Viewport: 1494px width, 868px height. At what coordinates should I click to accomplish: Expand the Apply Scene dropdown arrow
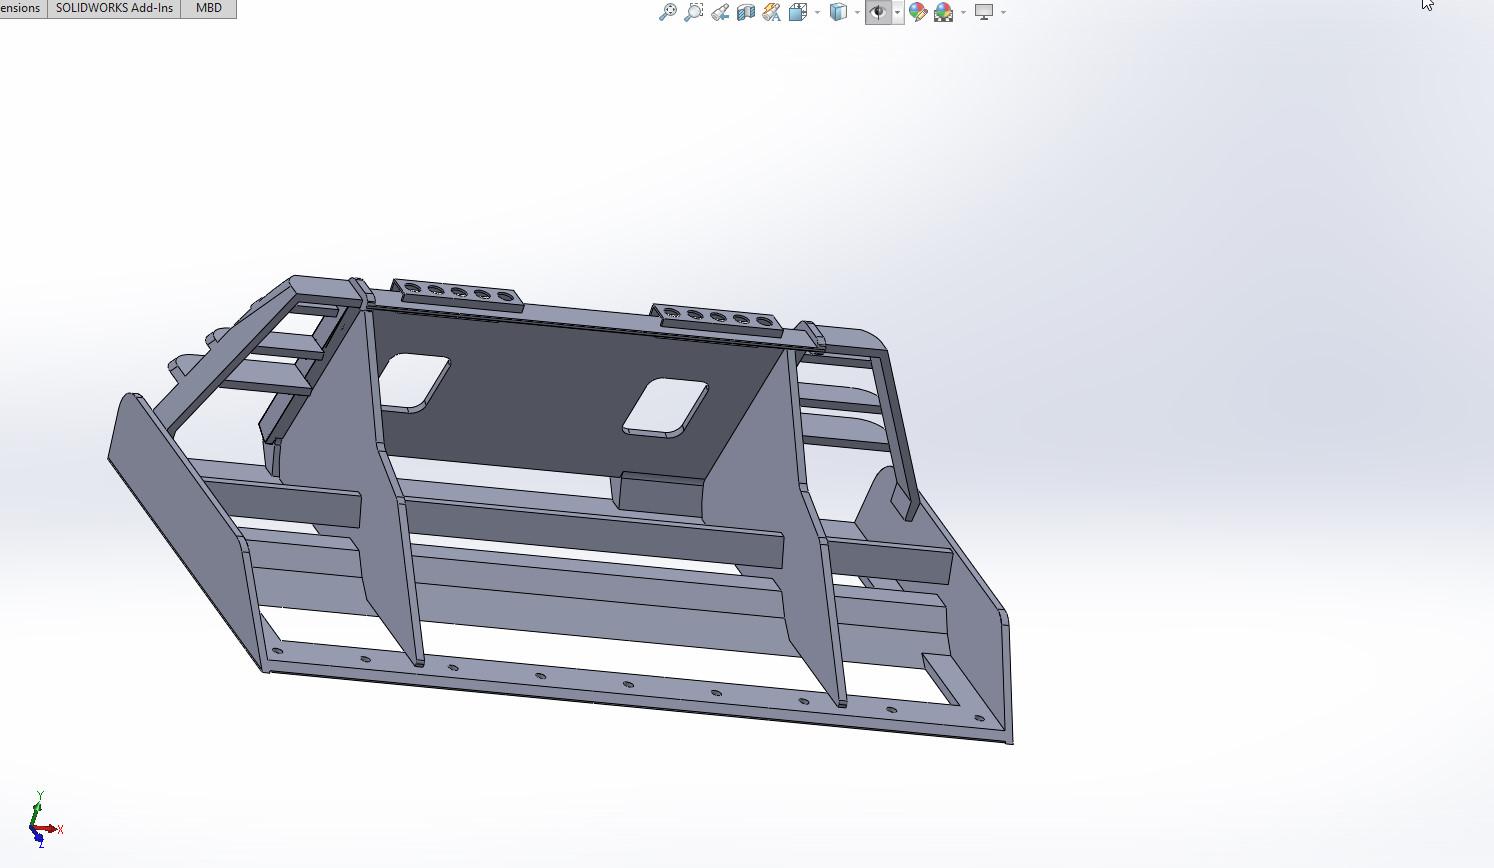coord(963,12)
